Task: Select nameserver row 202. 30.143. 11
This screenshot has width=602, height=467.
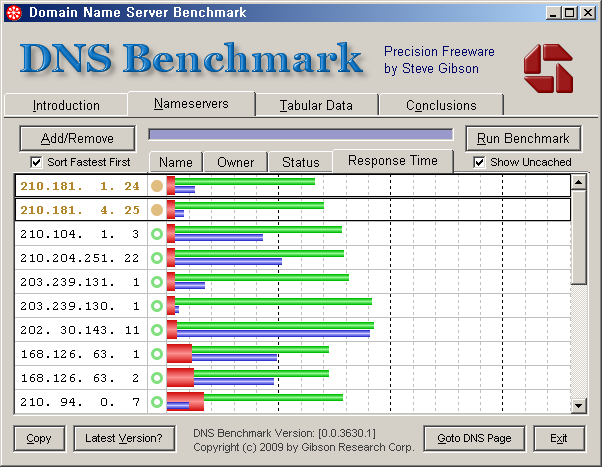Action: (x=293, y=330)
